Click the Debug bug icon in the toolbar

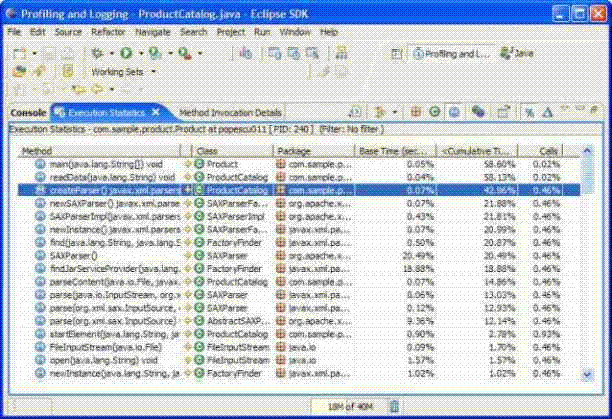(x=97, y=53)
